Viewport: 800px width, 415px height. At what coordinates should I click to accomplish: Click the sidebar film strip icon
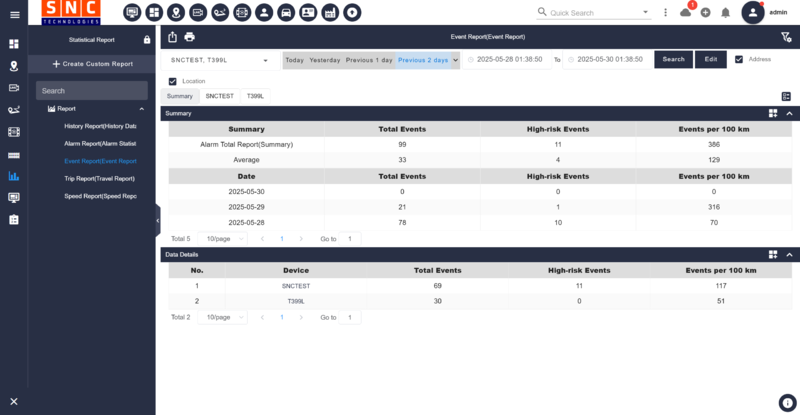click(x=14, y=132)
